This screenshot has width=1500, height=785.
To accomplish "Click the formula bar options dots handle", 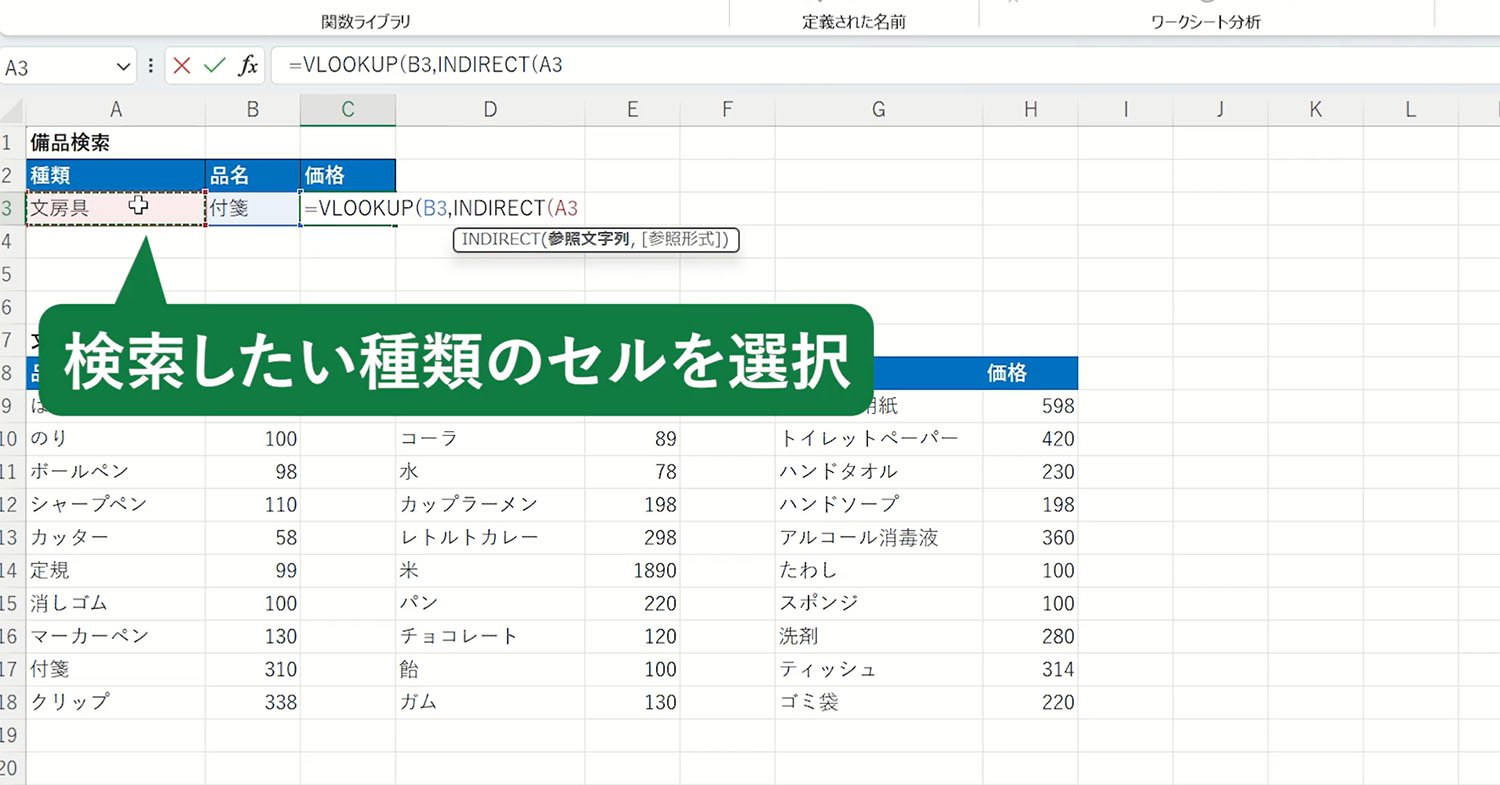I will coord(151,67).
